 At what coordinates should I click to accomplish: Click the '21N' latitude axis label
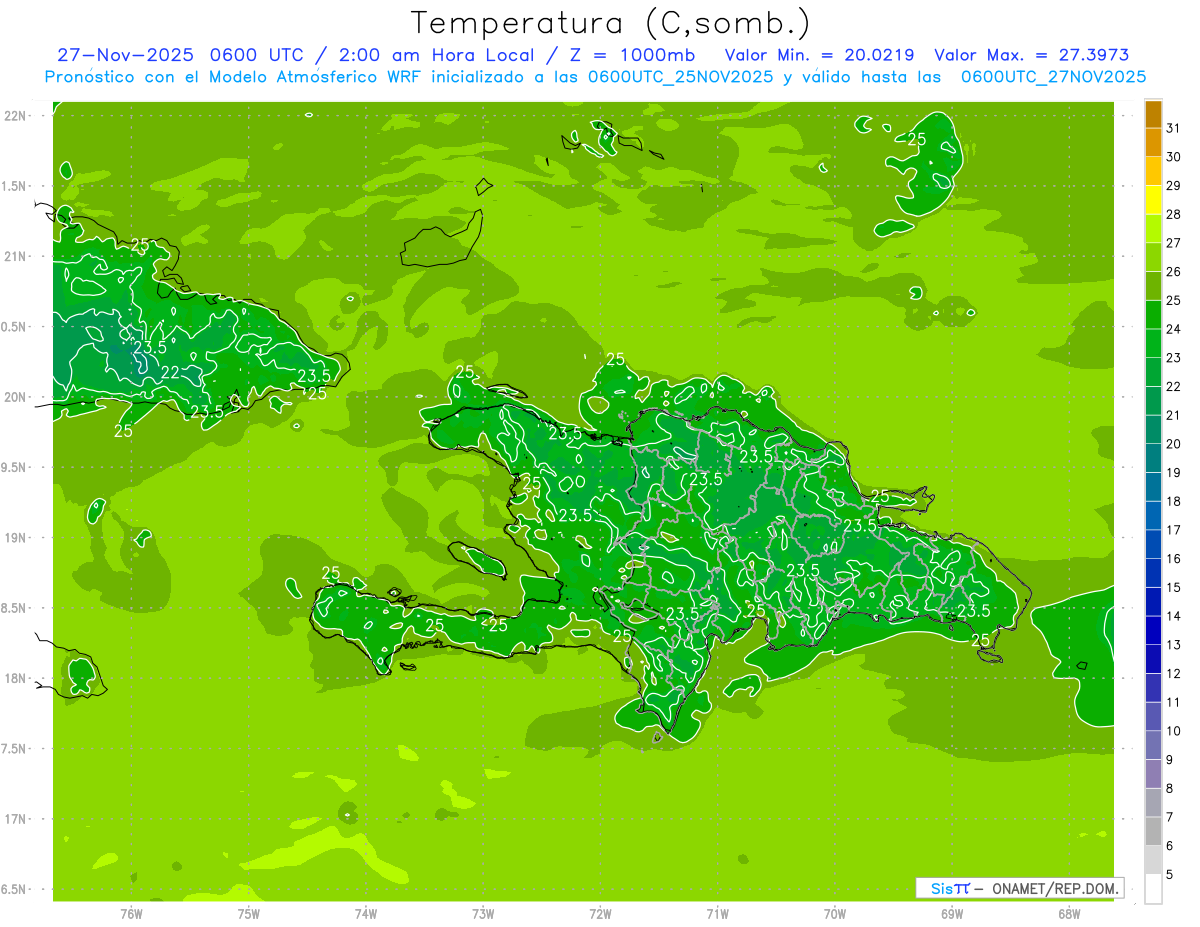click(x=14, y=256)
